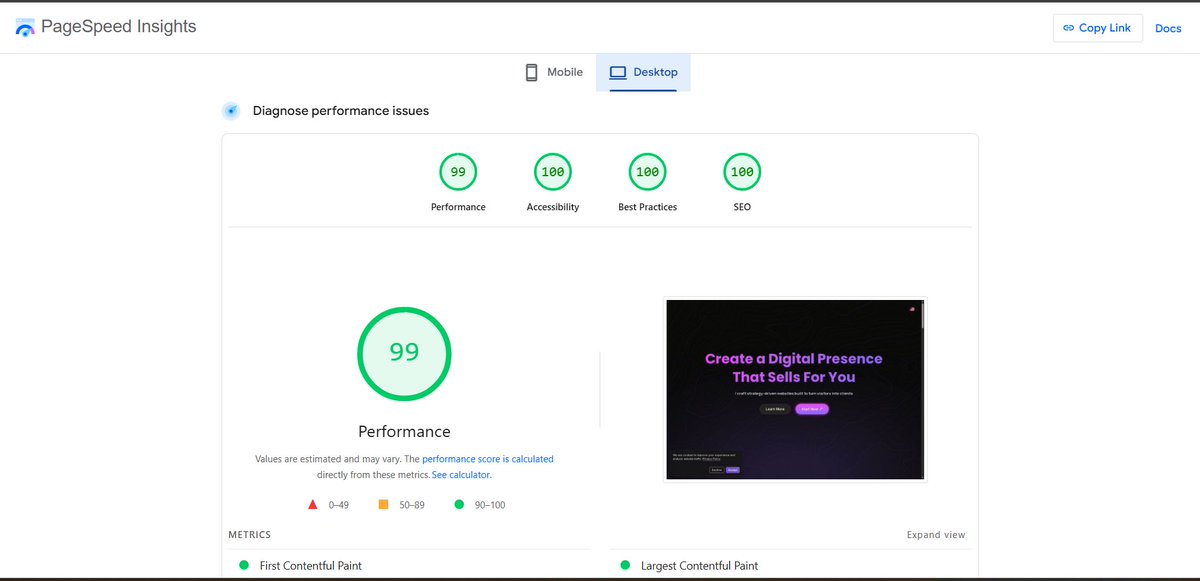Click the green dot beside Largest Contentful Paint
The height and width of the screenshot is (581, 1200).
point(623,565)
